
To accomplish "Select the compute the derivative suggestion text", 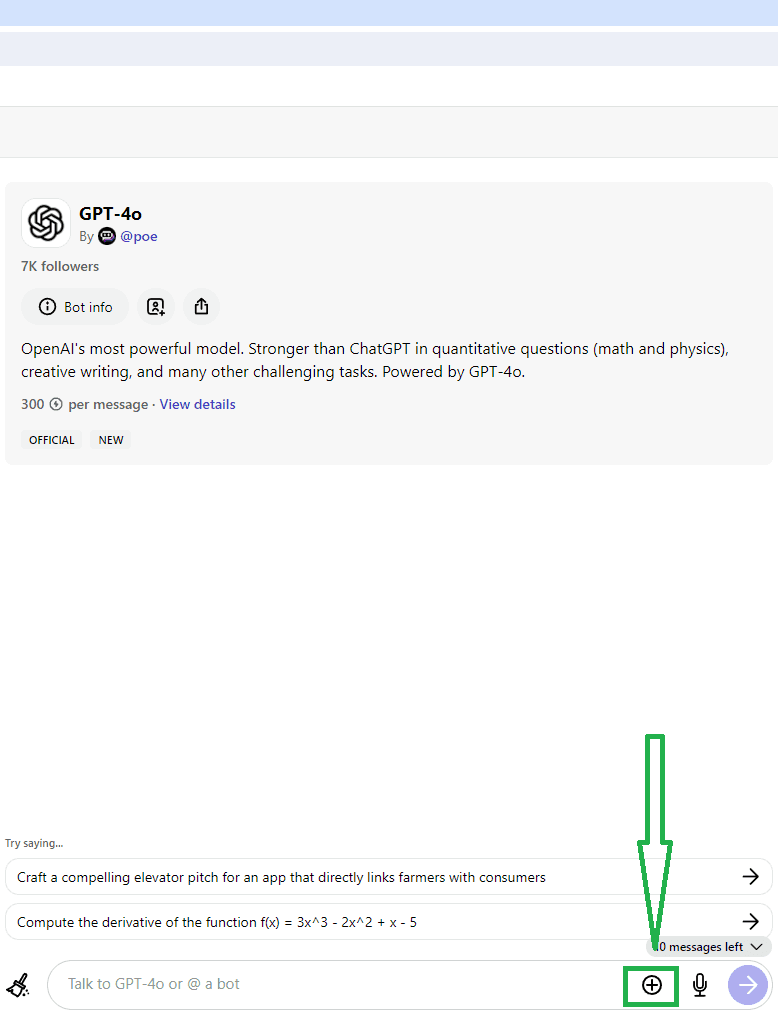I will click(x=217, y=922).
